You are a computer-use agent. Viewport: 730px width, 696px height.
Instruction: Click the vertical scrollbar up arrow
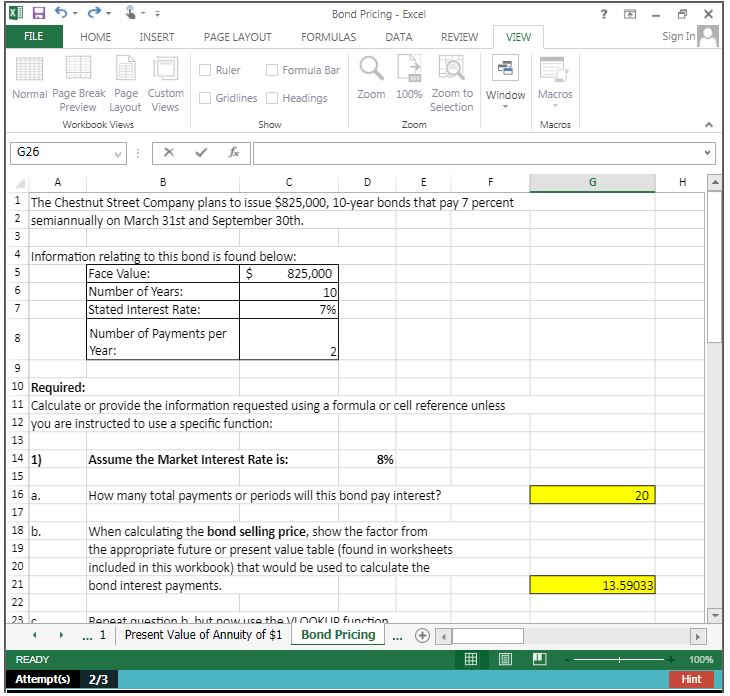click(715, 182)
